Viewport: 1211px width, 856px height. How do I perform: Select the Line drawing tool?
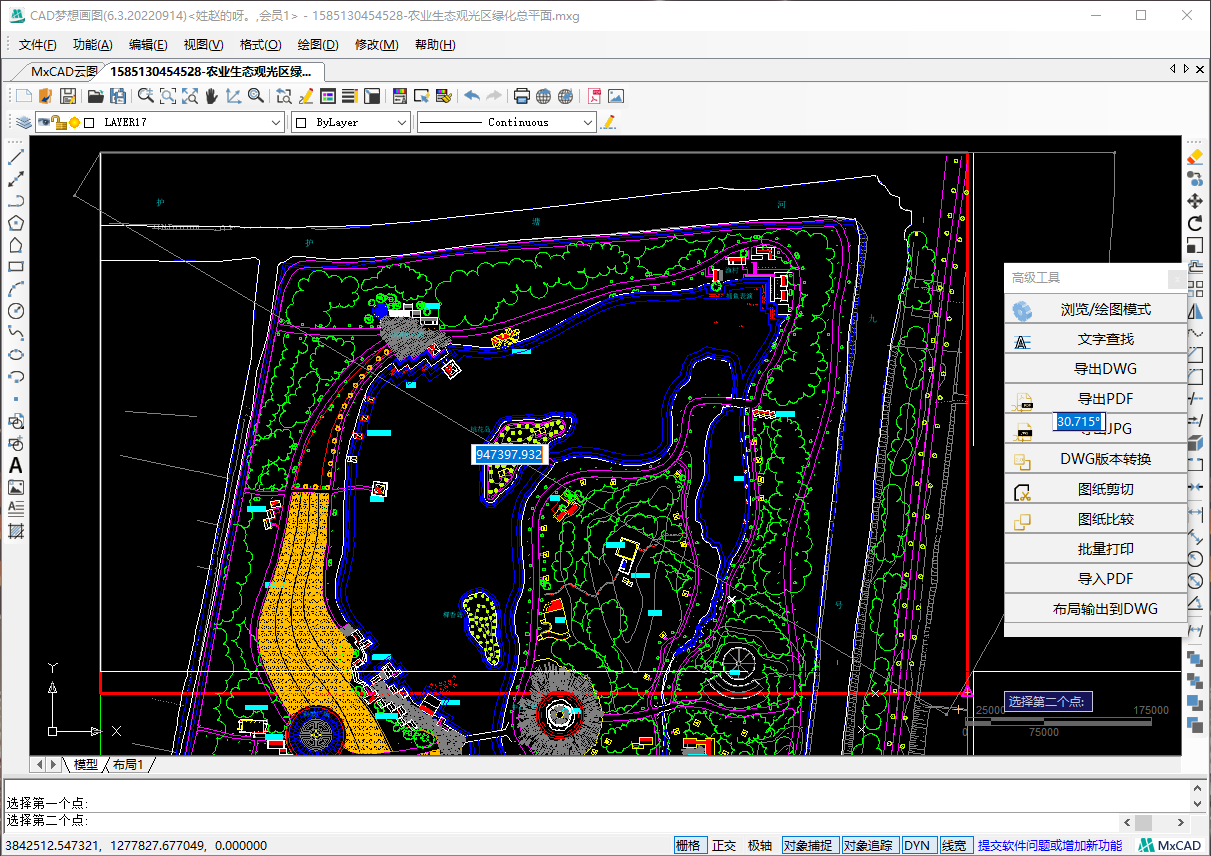pyautogui.click(x=16, y=158)
